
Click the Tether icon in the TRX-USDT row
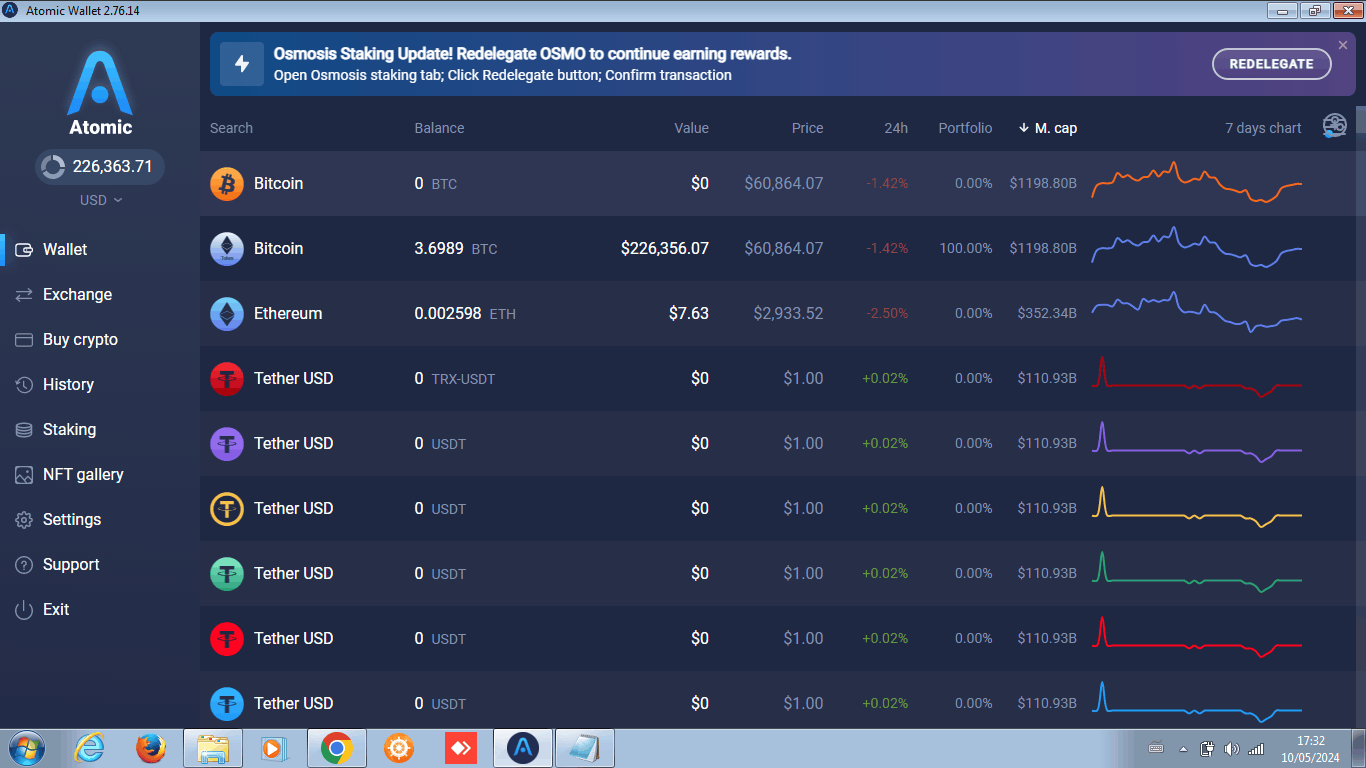[227, 379]
